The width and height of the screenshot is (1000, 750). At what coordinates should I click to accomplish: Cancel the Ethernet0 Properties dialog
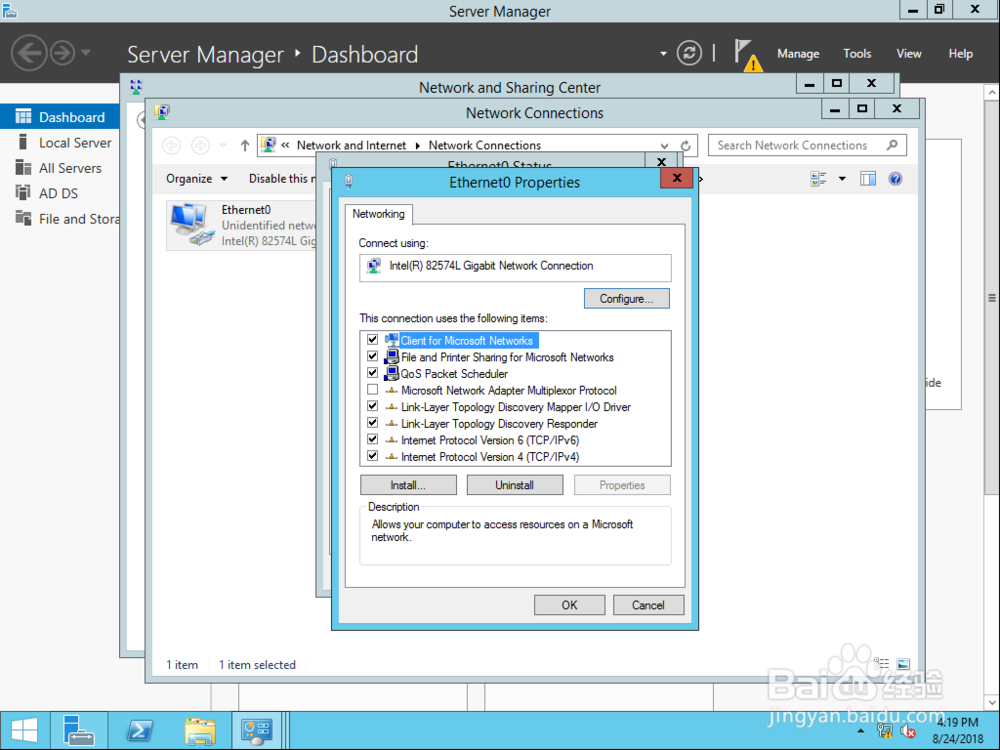tap(648, 605)
